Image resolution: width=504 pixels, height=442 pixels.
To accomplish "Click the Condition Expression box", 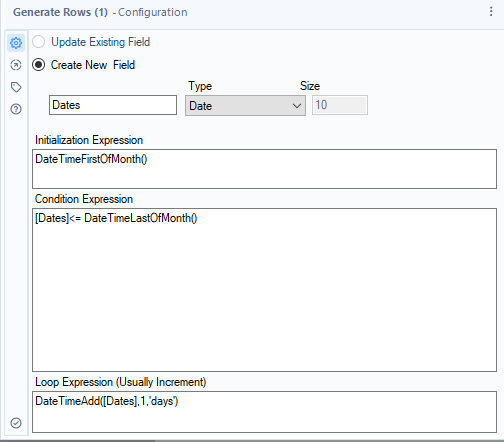I will (264, 290).
